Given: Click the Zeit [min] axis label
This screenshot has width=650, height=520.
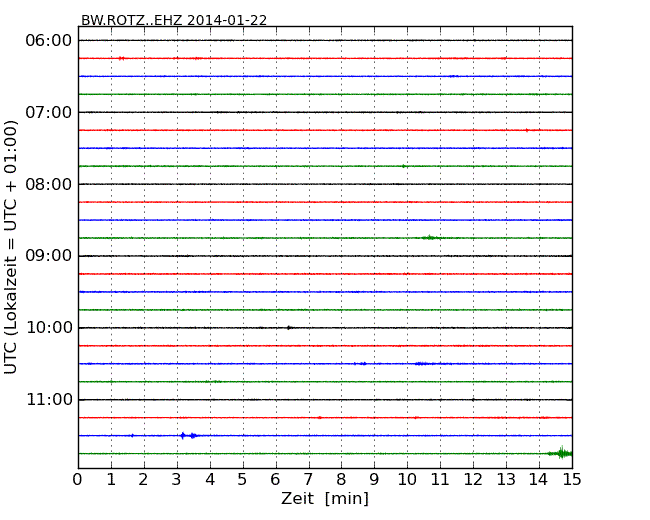Looking at the screenshot, I should click(x=325, y=498).
